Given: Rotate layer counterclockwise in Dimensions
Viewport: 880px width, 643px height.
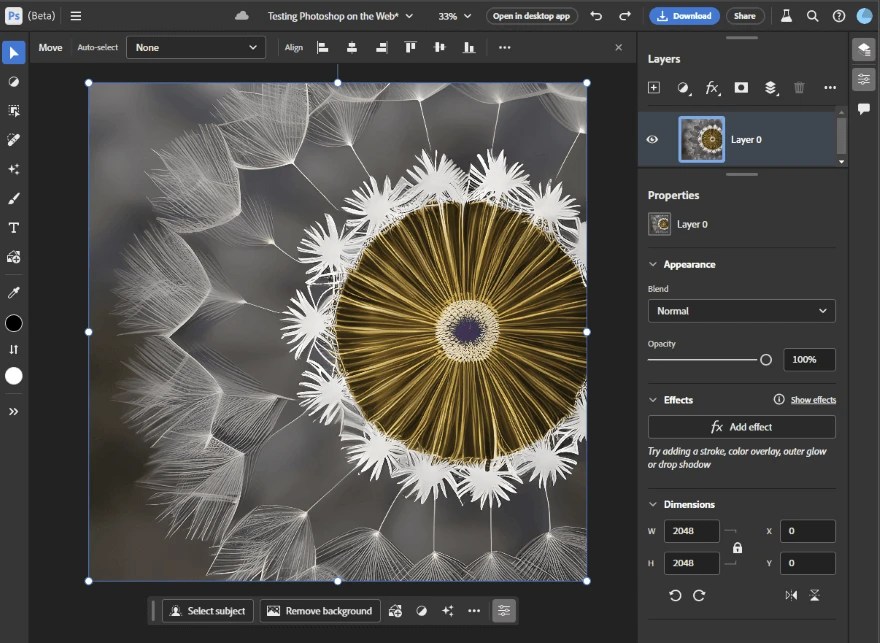Looking at the screenshot, I should point(675,595).
